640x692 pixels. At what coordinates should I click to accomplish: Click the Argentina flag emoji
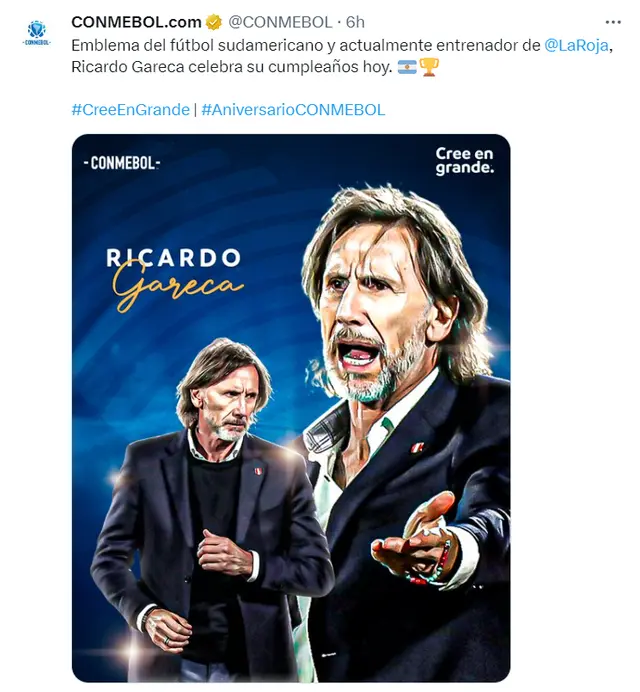(x=407, y=68)
